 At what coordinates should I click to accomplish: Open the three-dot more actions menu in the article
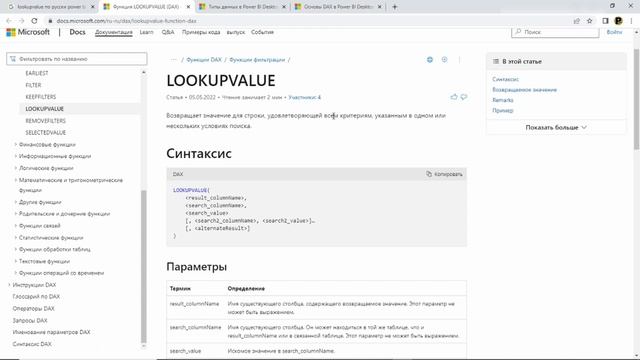tap(459, 60)
